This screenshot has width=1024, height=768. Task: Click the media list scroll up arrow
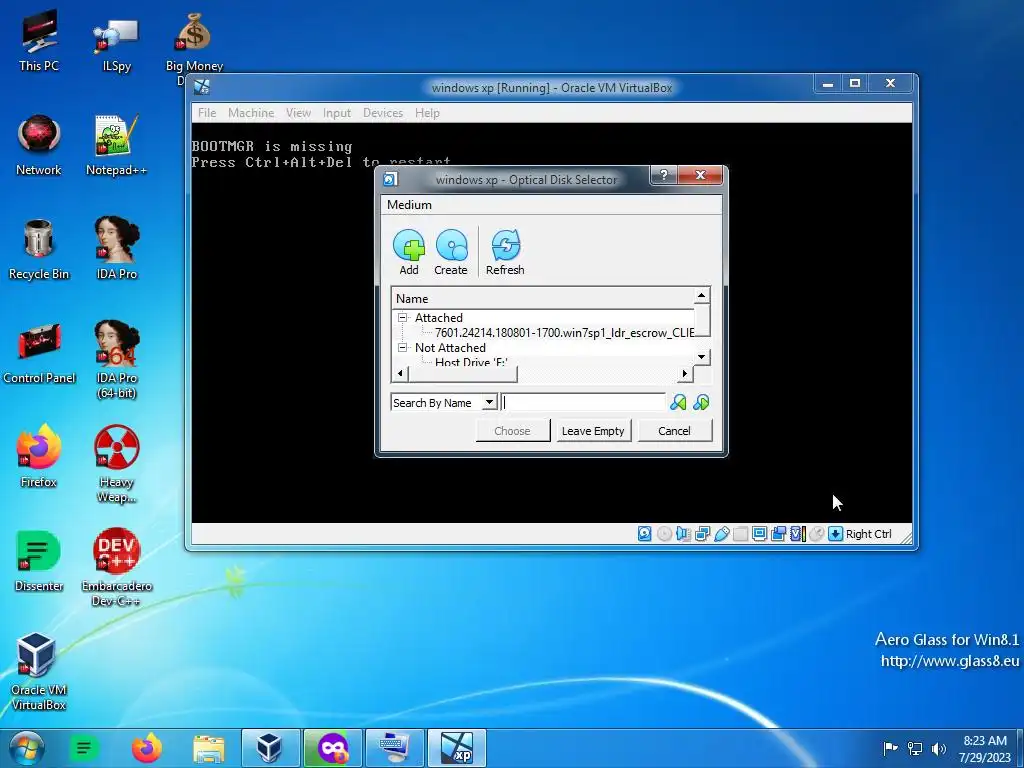click(x=701, y=295)
